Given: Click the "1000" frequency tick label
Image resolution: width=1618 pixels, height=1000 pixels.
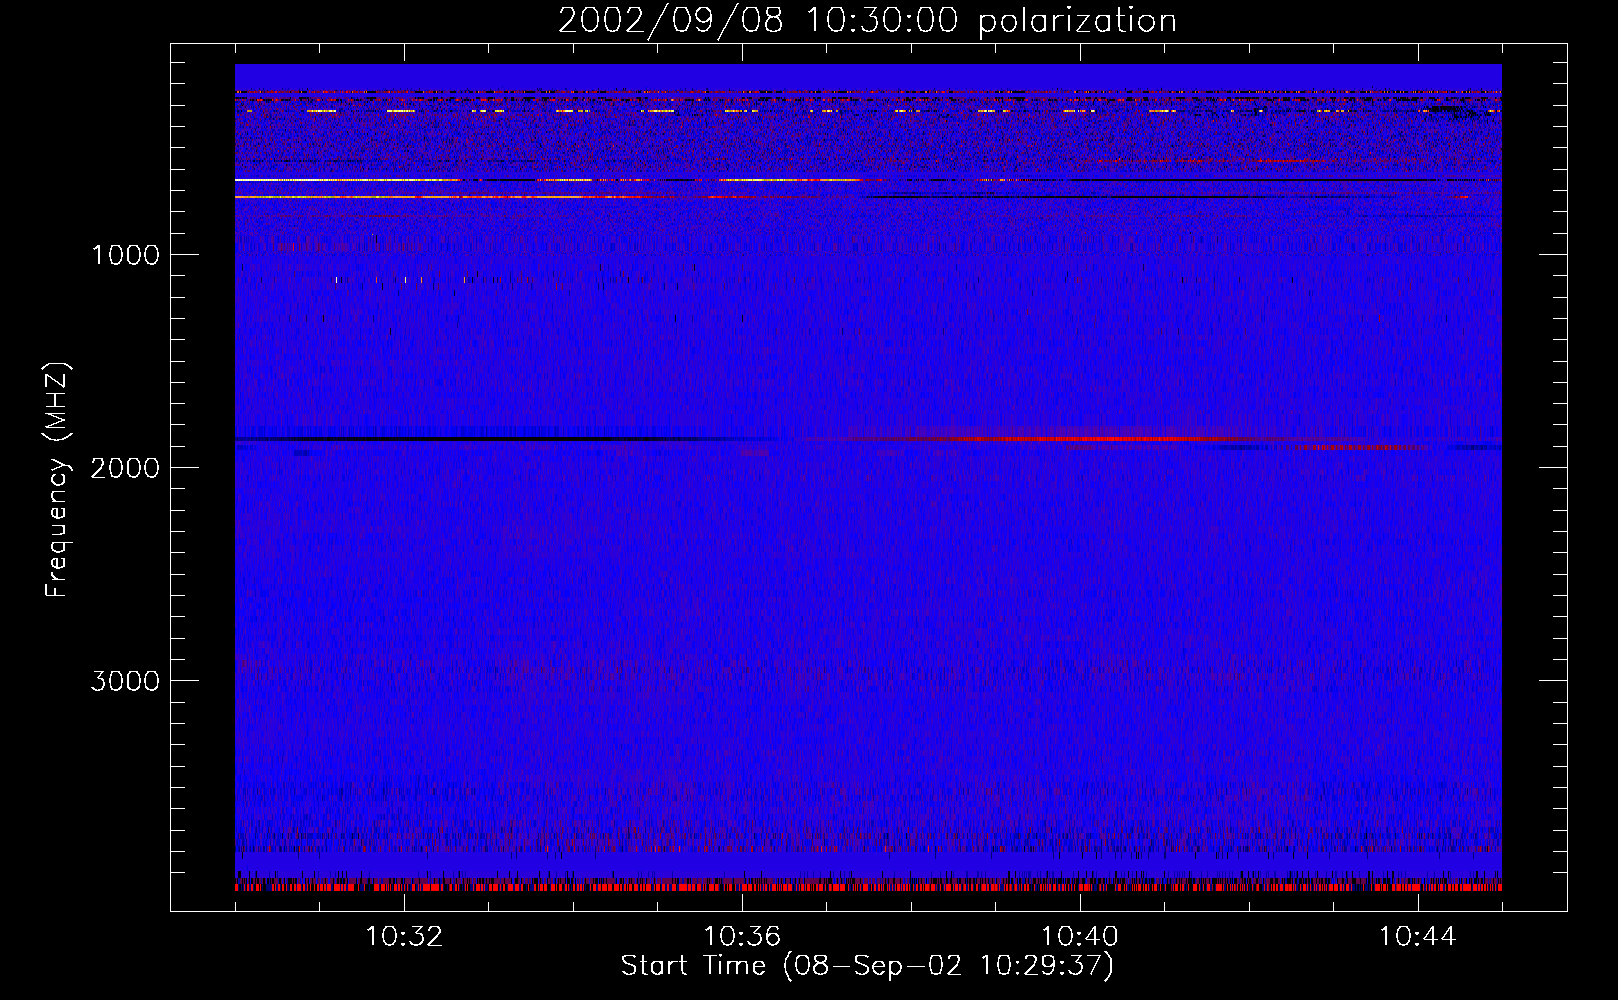Looking at the screenshot, I should click(x=125, y=255).
